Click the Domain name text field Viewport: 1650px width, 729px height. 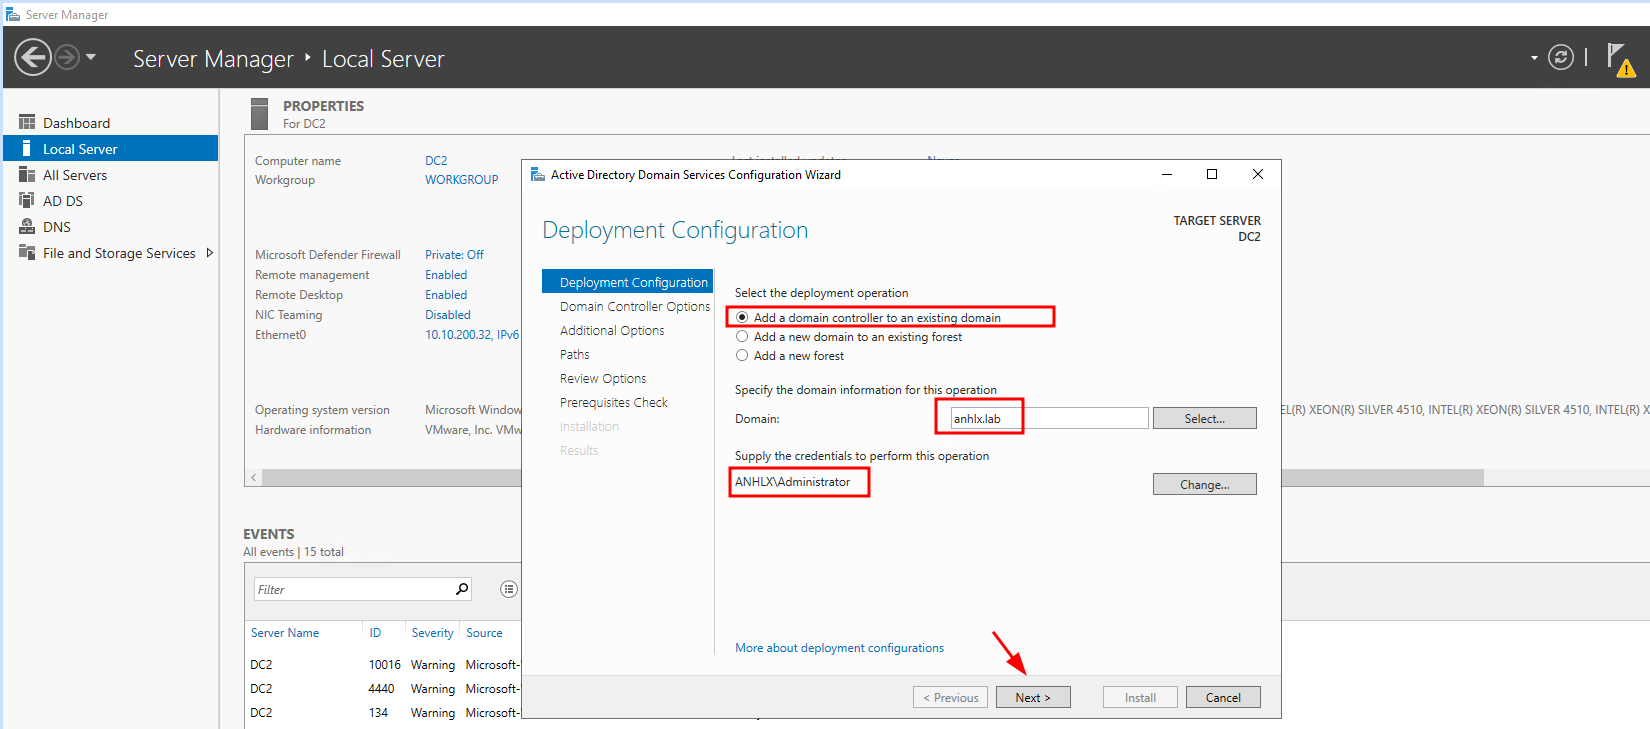(x=1048, y=419)
